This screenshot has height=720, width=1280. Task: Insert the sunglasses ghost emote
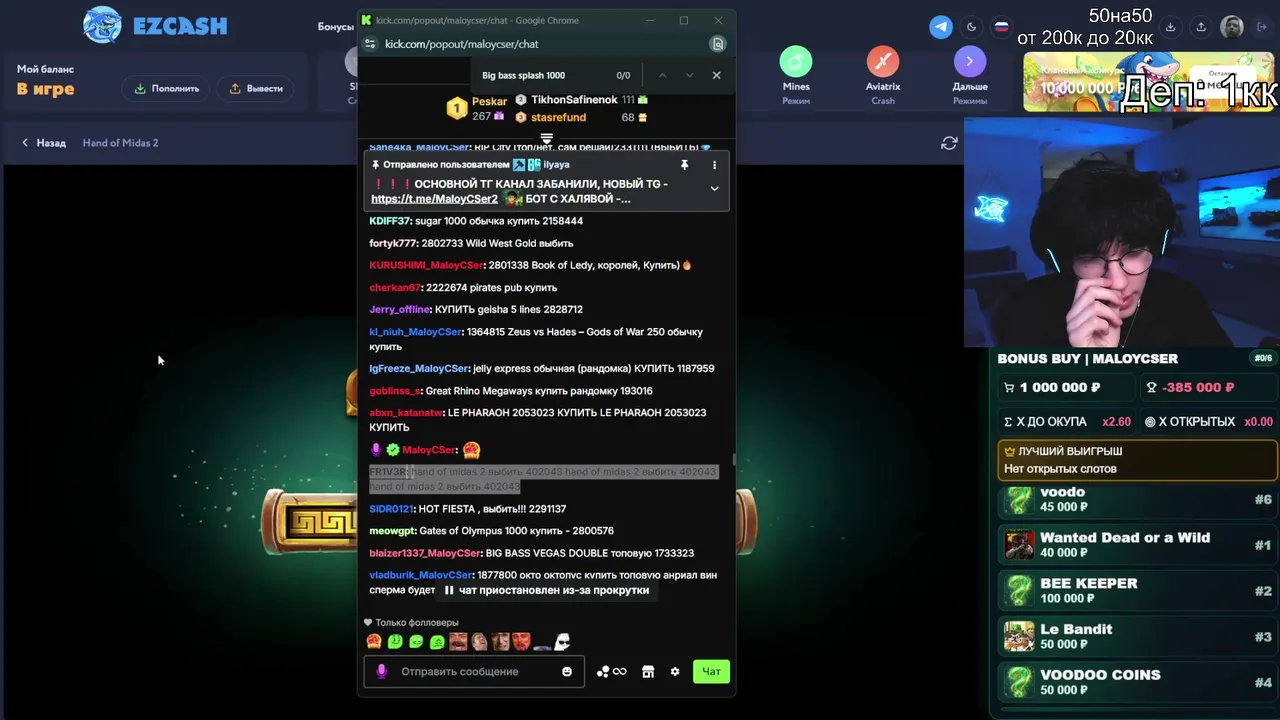pos(563,641)
